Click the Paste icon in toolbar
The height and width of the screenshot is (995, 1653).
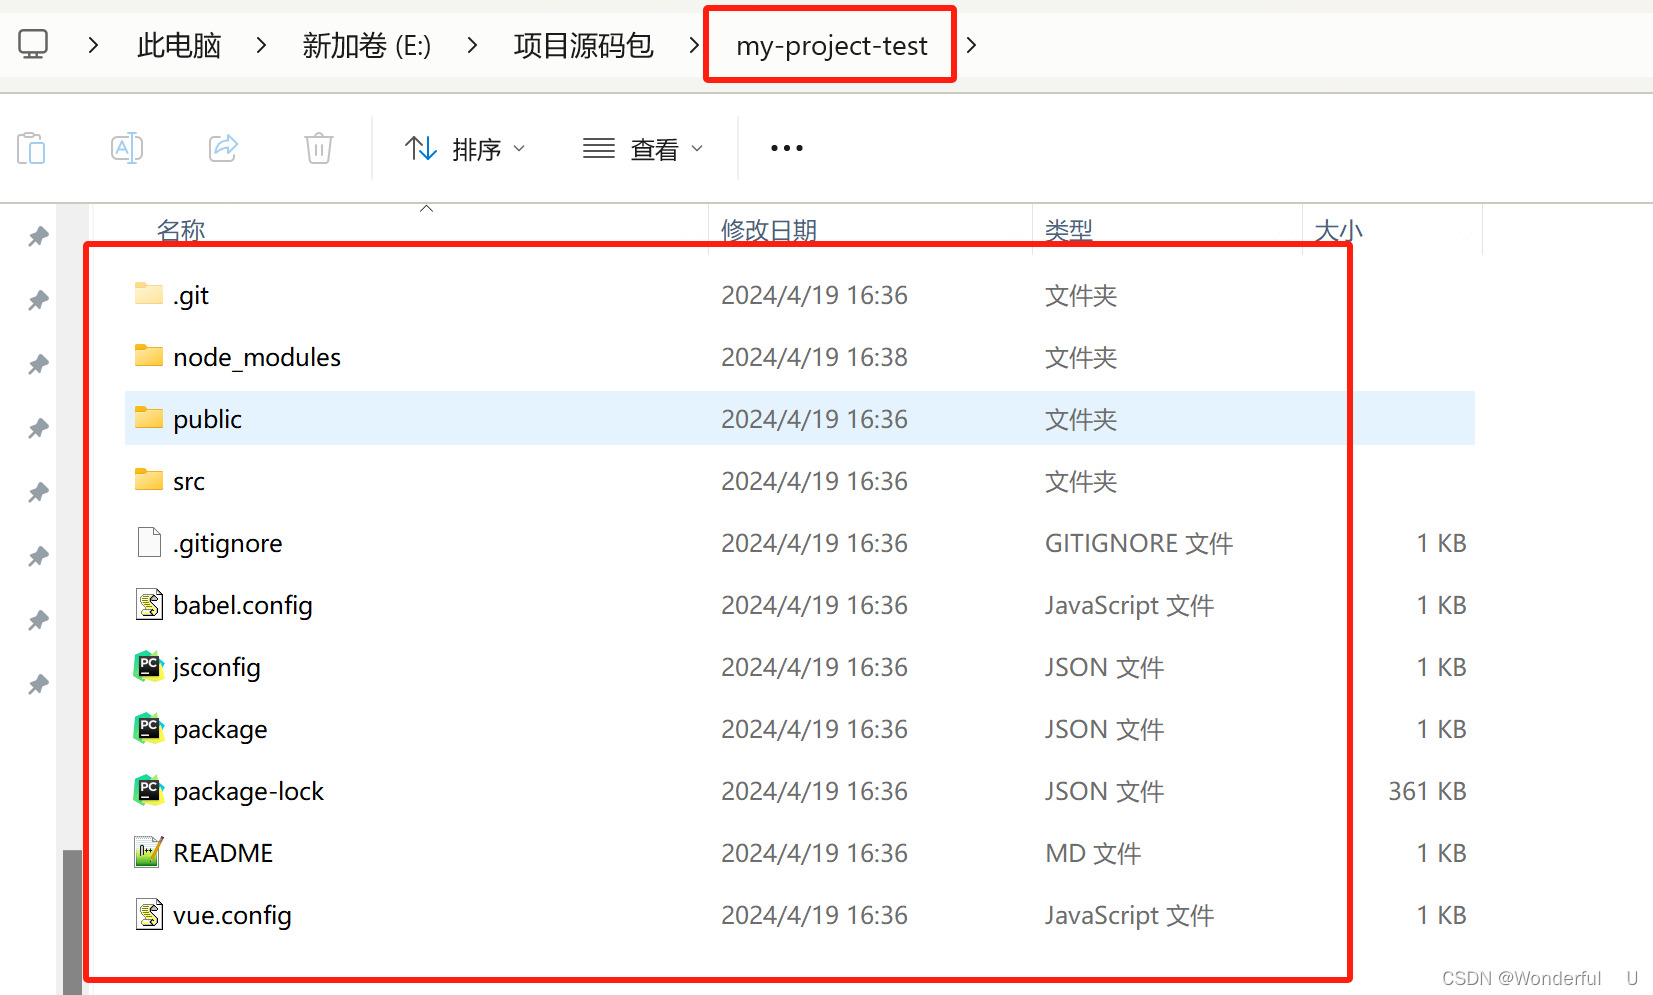(x=31, y=148)
